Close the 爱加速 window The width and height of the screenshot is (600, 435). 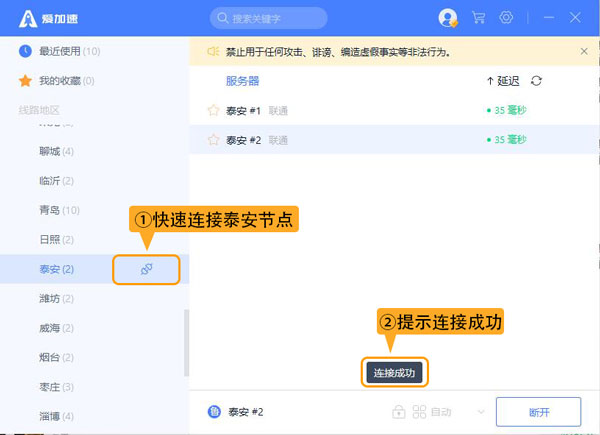tap(575, 18)
